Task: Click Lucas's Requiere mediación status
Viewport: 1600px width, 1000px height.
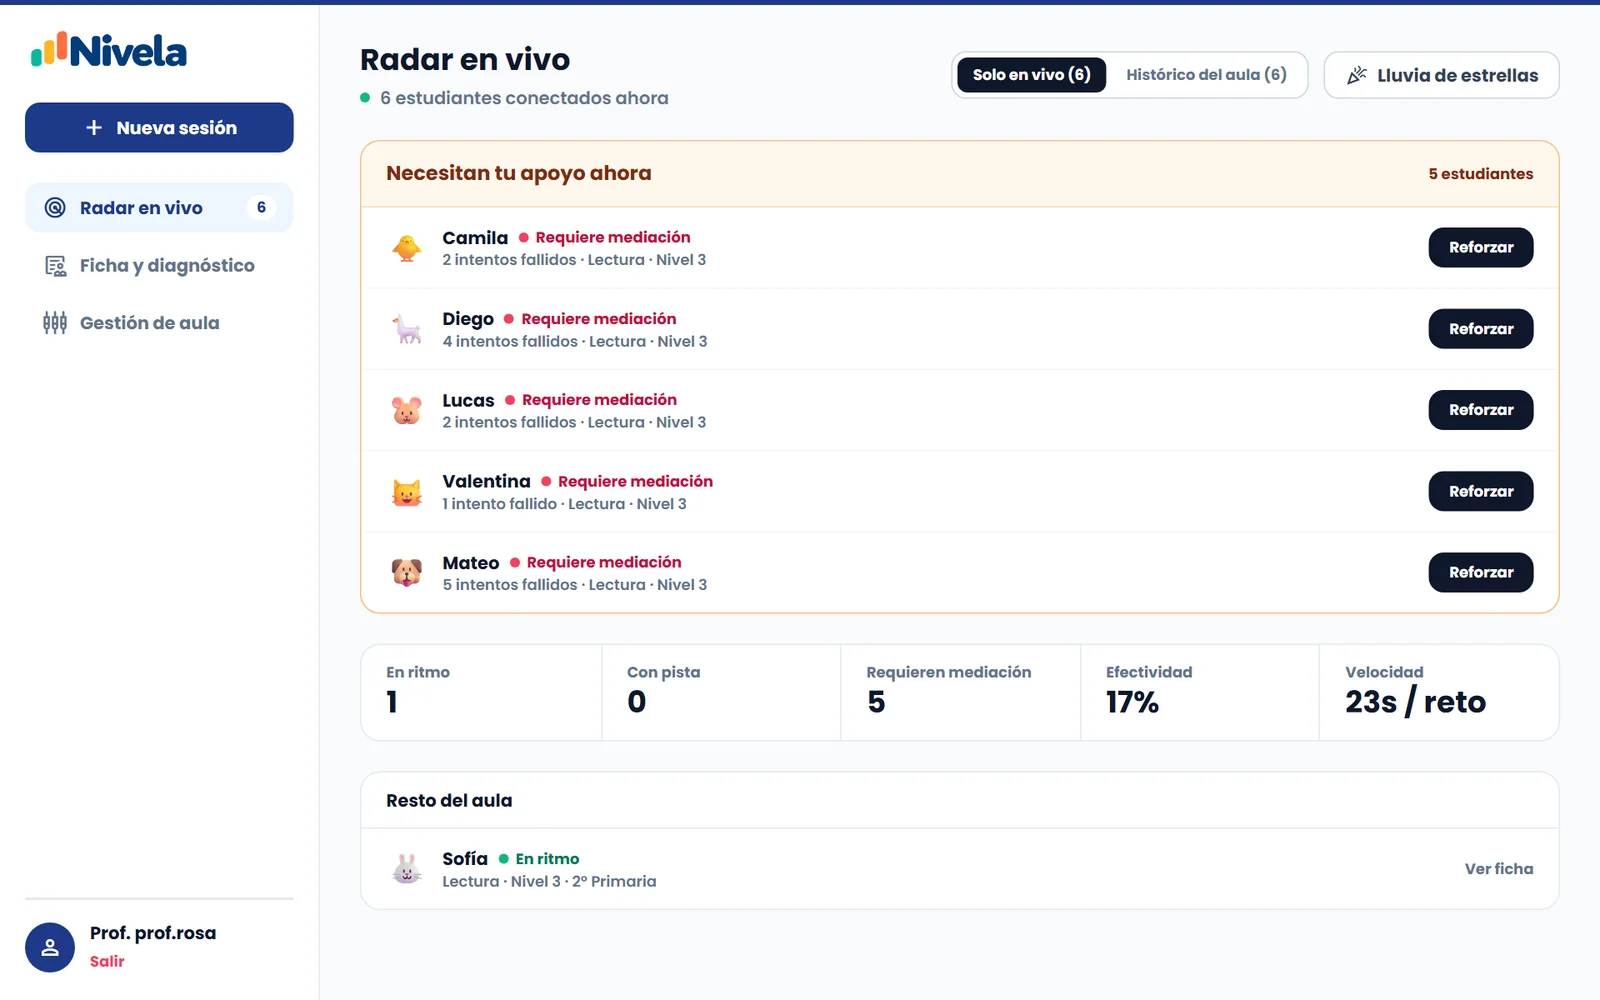Action: (x=591, y=400)
